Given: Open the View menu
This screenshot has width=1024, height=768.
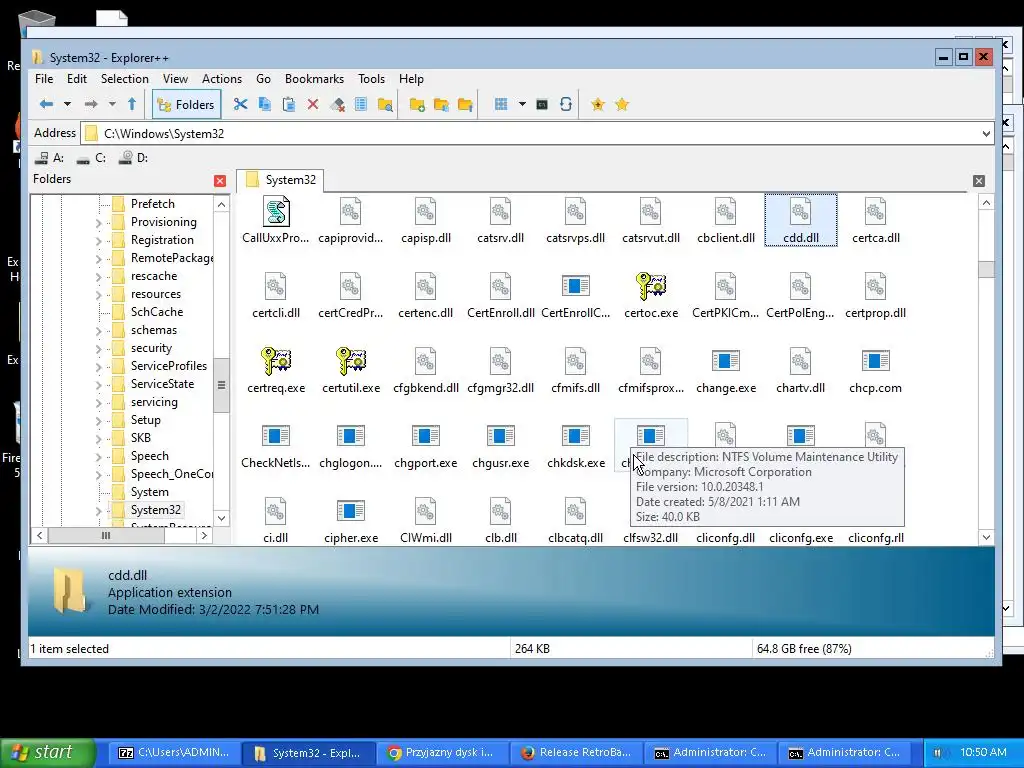Looking at the screenshot, I should click(175, 79).
